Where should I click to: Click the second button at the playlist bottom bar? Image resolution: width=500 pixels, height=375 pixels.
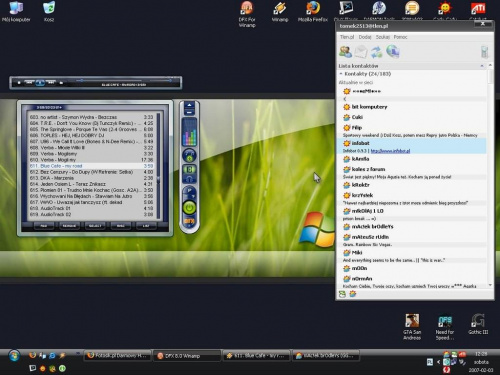[x=70, y=226]
